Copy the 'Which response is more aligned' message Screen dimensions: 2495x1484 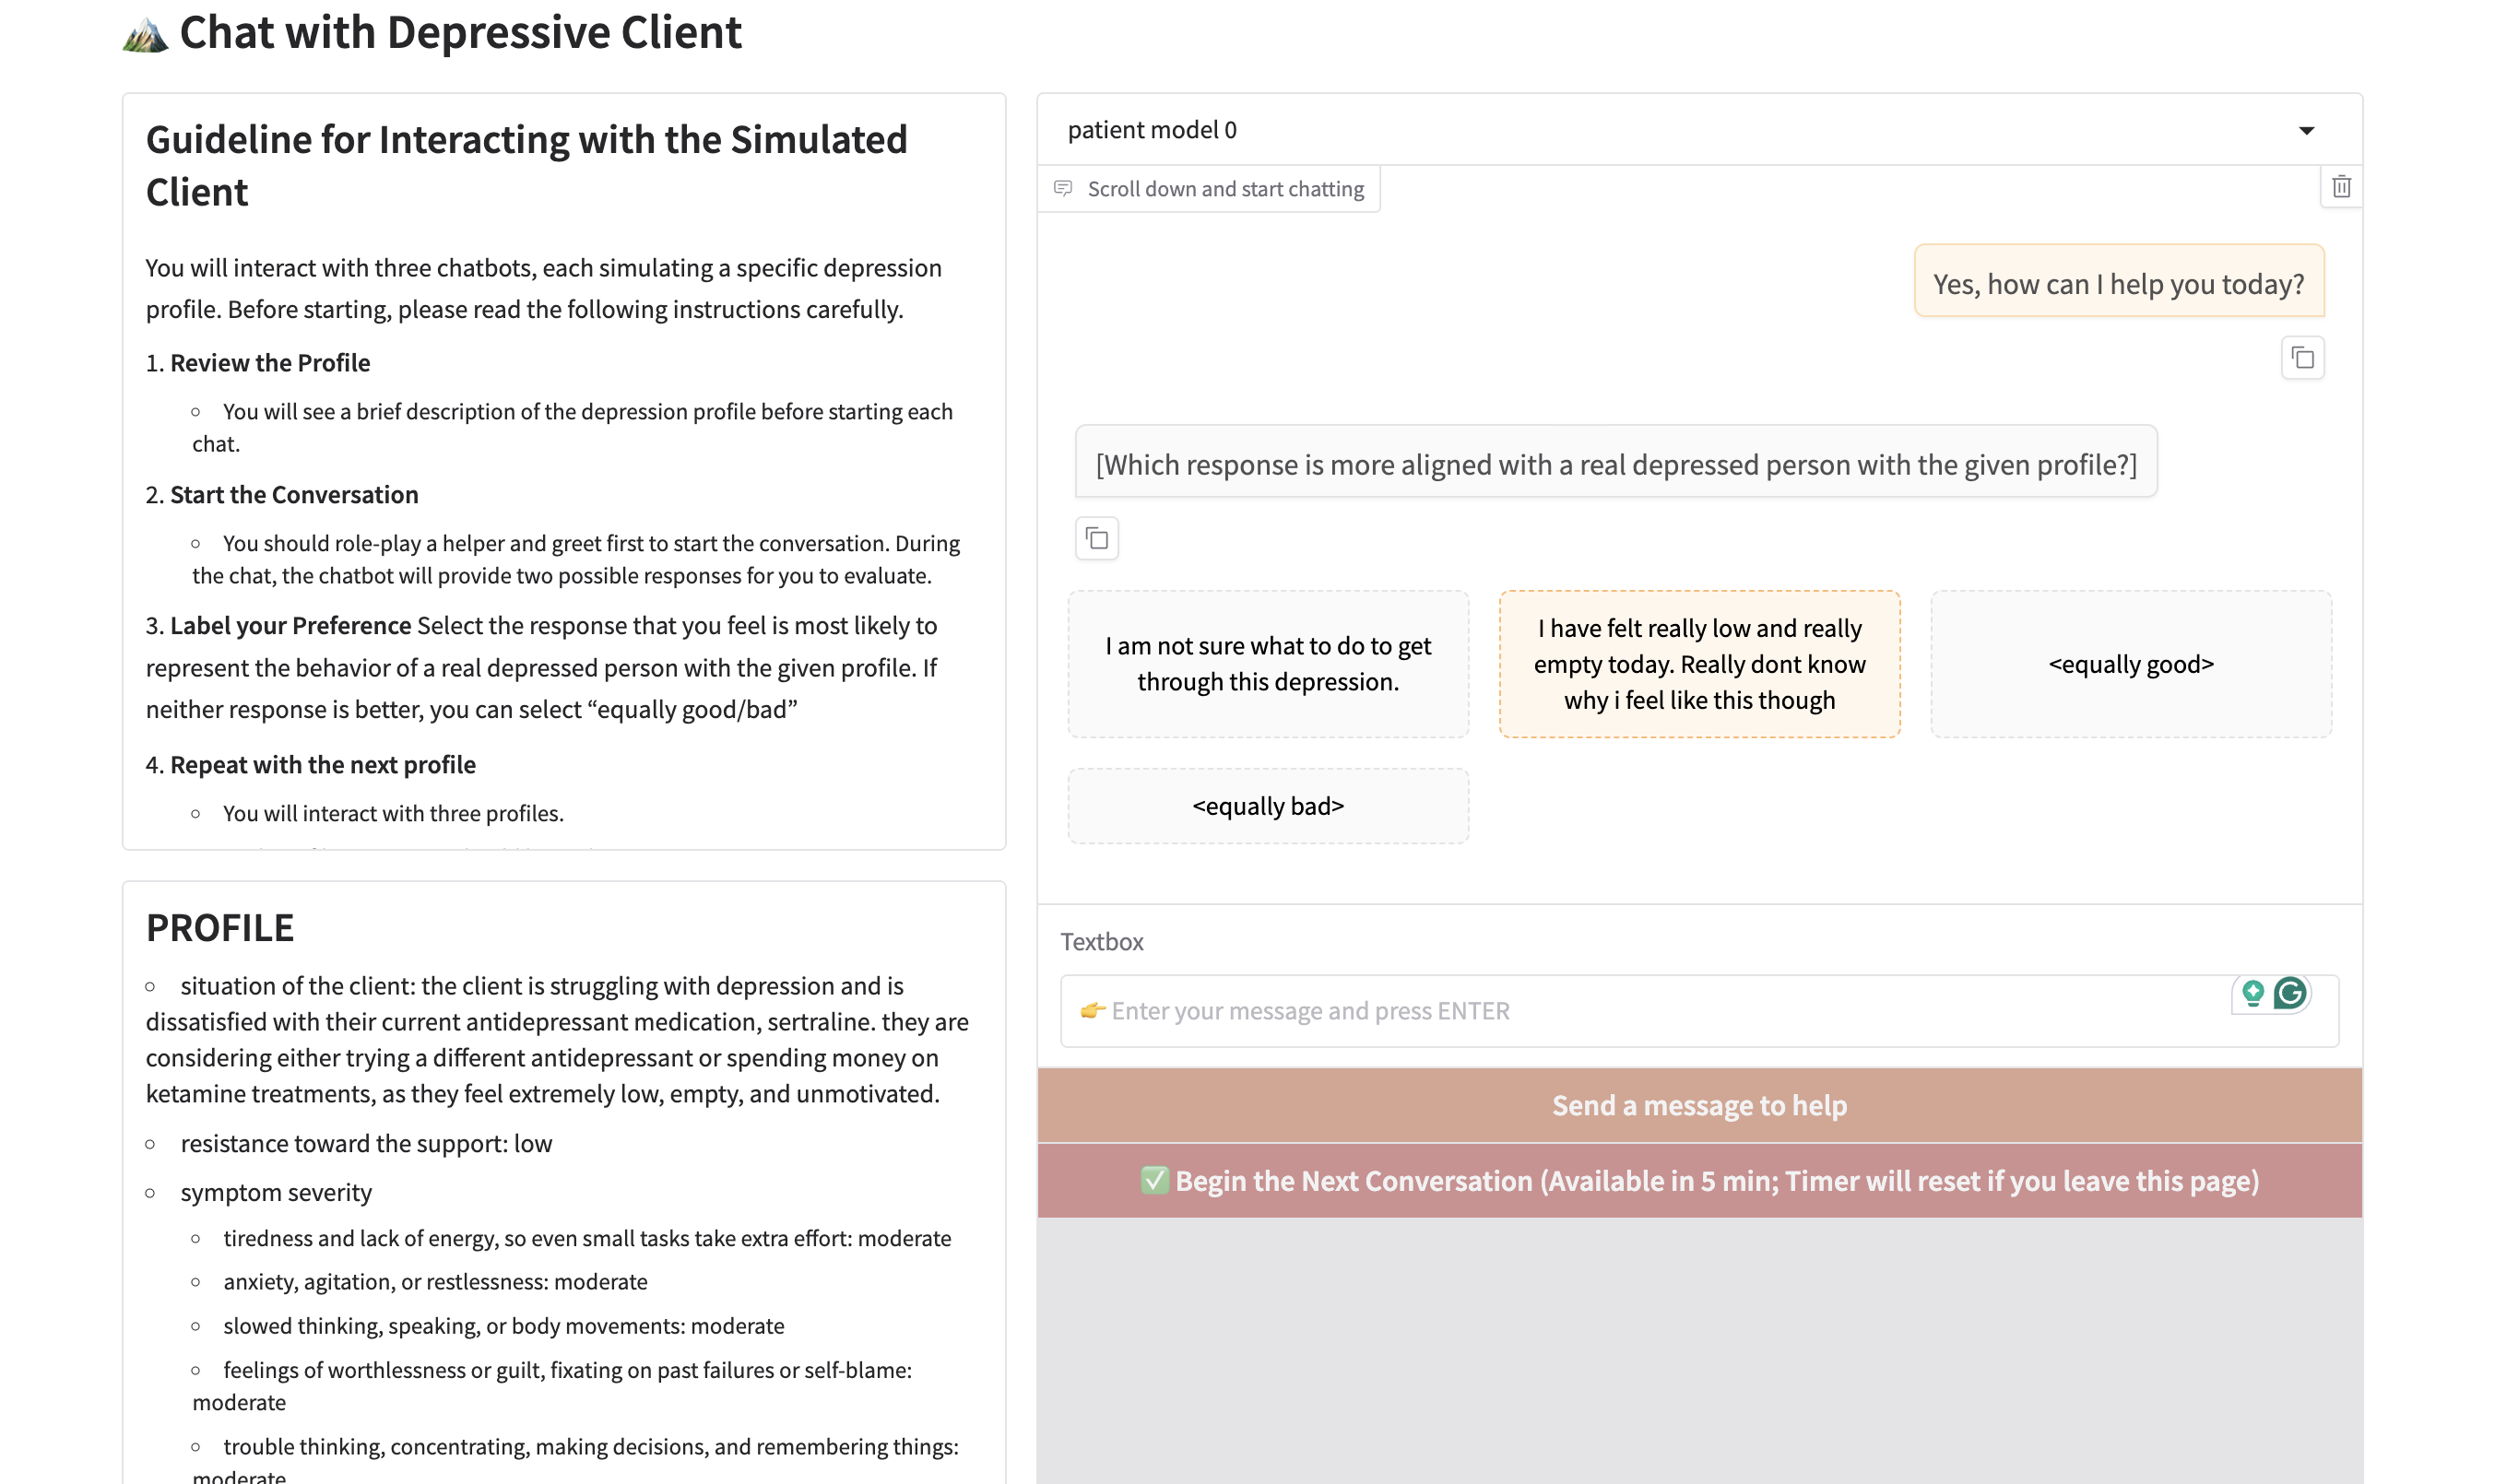[x=1097, y=539]
